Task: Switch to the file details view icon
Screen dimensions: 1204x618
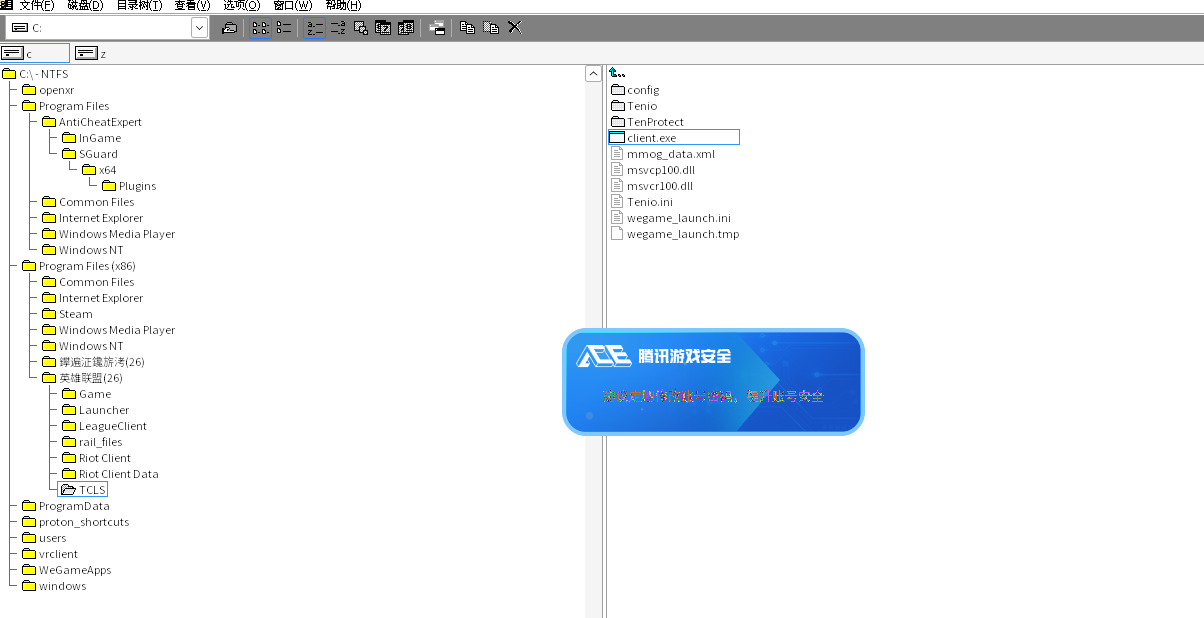Action: [284, 28]
